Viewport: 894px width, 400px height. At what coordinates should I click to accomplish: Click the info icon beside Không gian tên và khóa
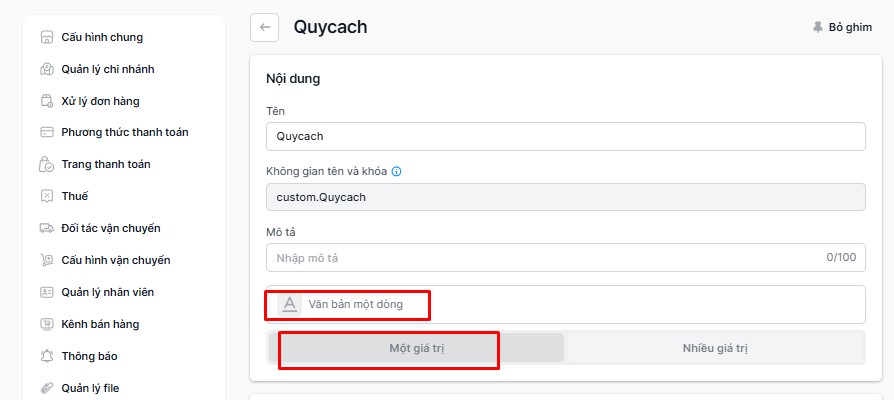(x=397, y=172)
